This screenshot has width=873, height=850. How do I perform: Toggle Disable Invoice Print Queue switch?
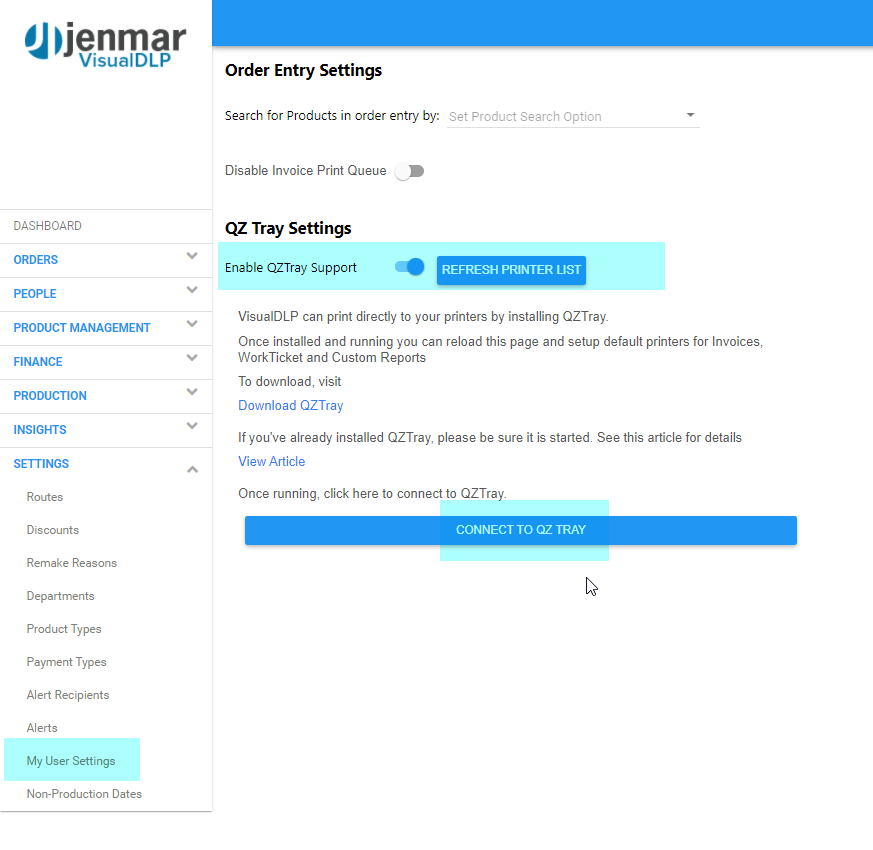(409, 171)
